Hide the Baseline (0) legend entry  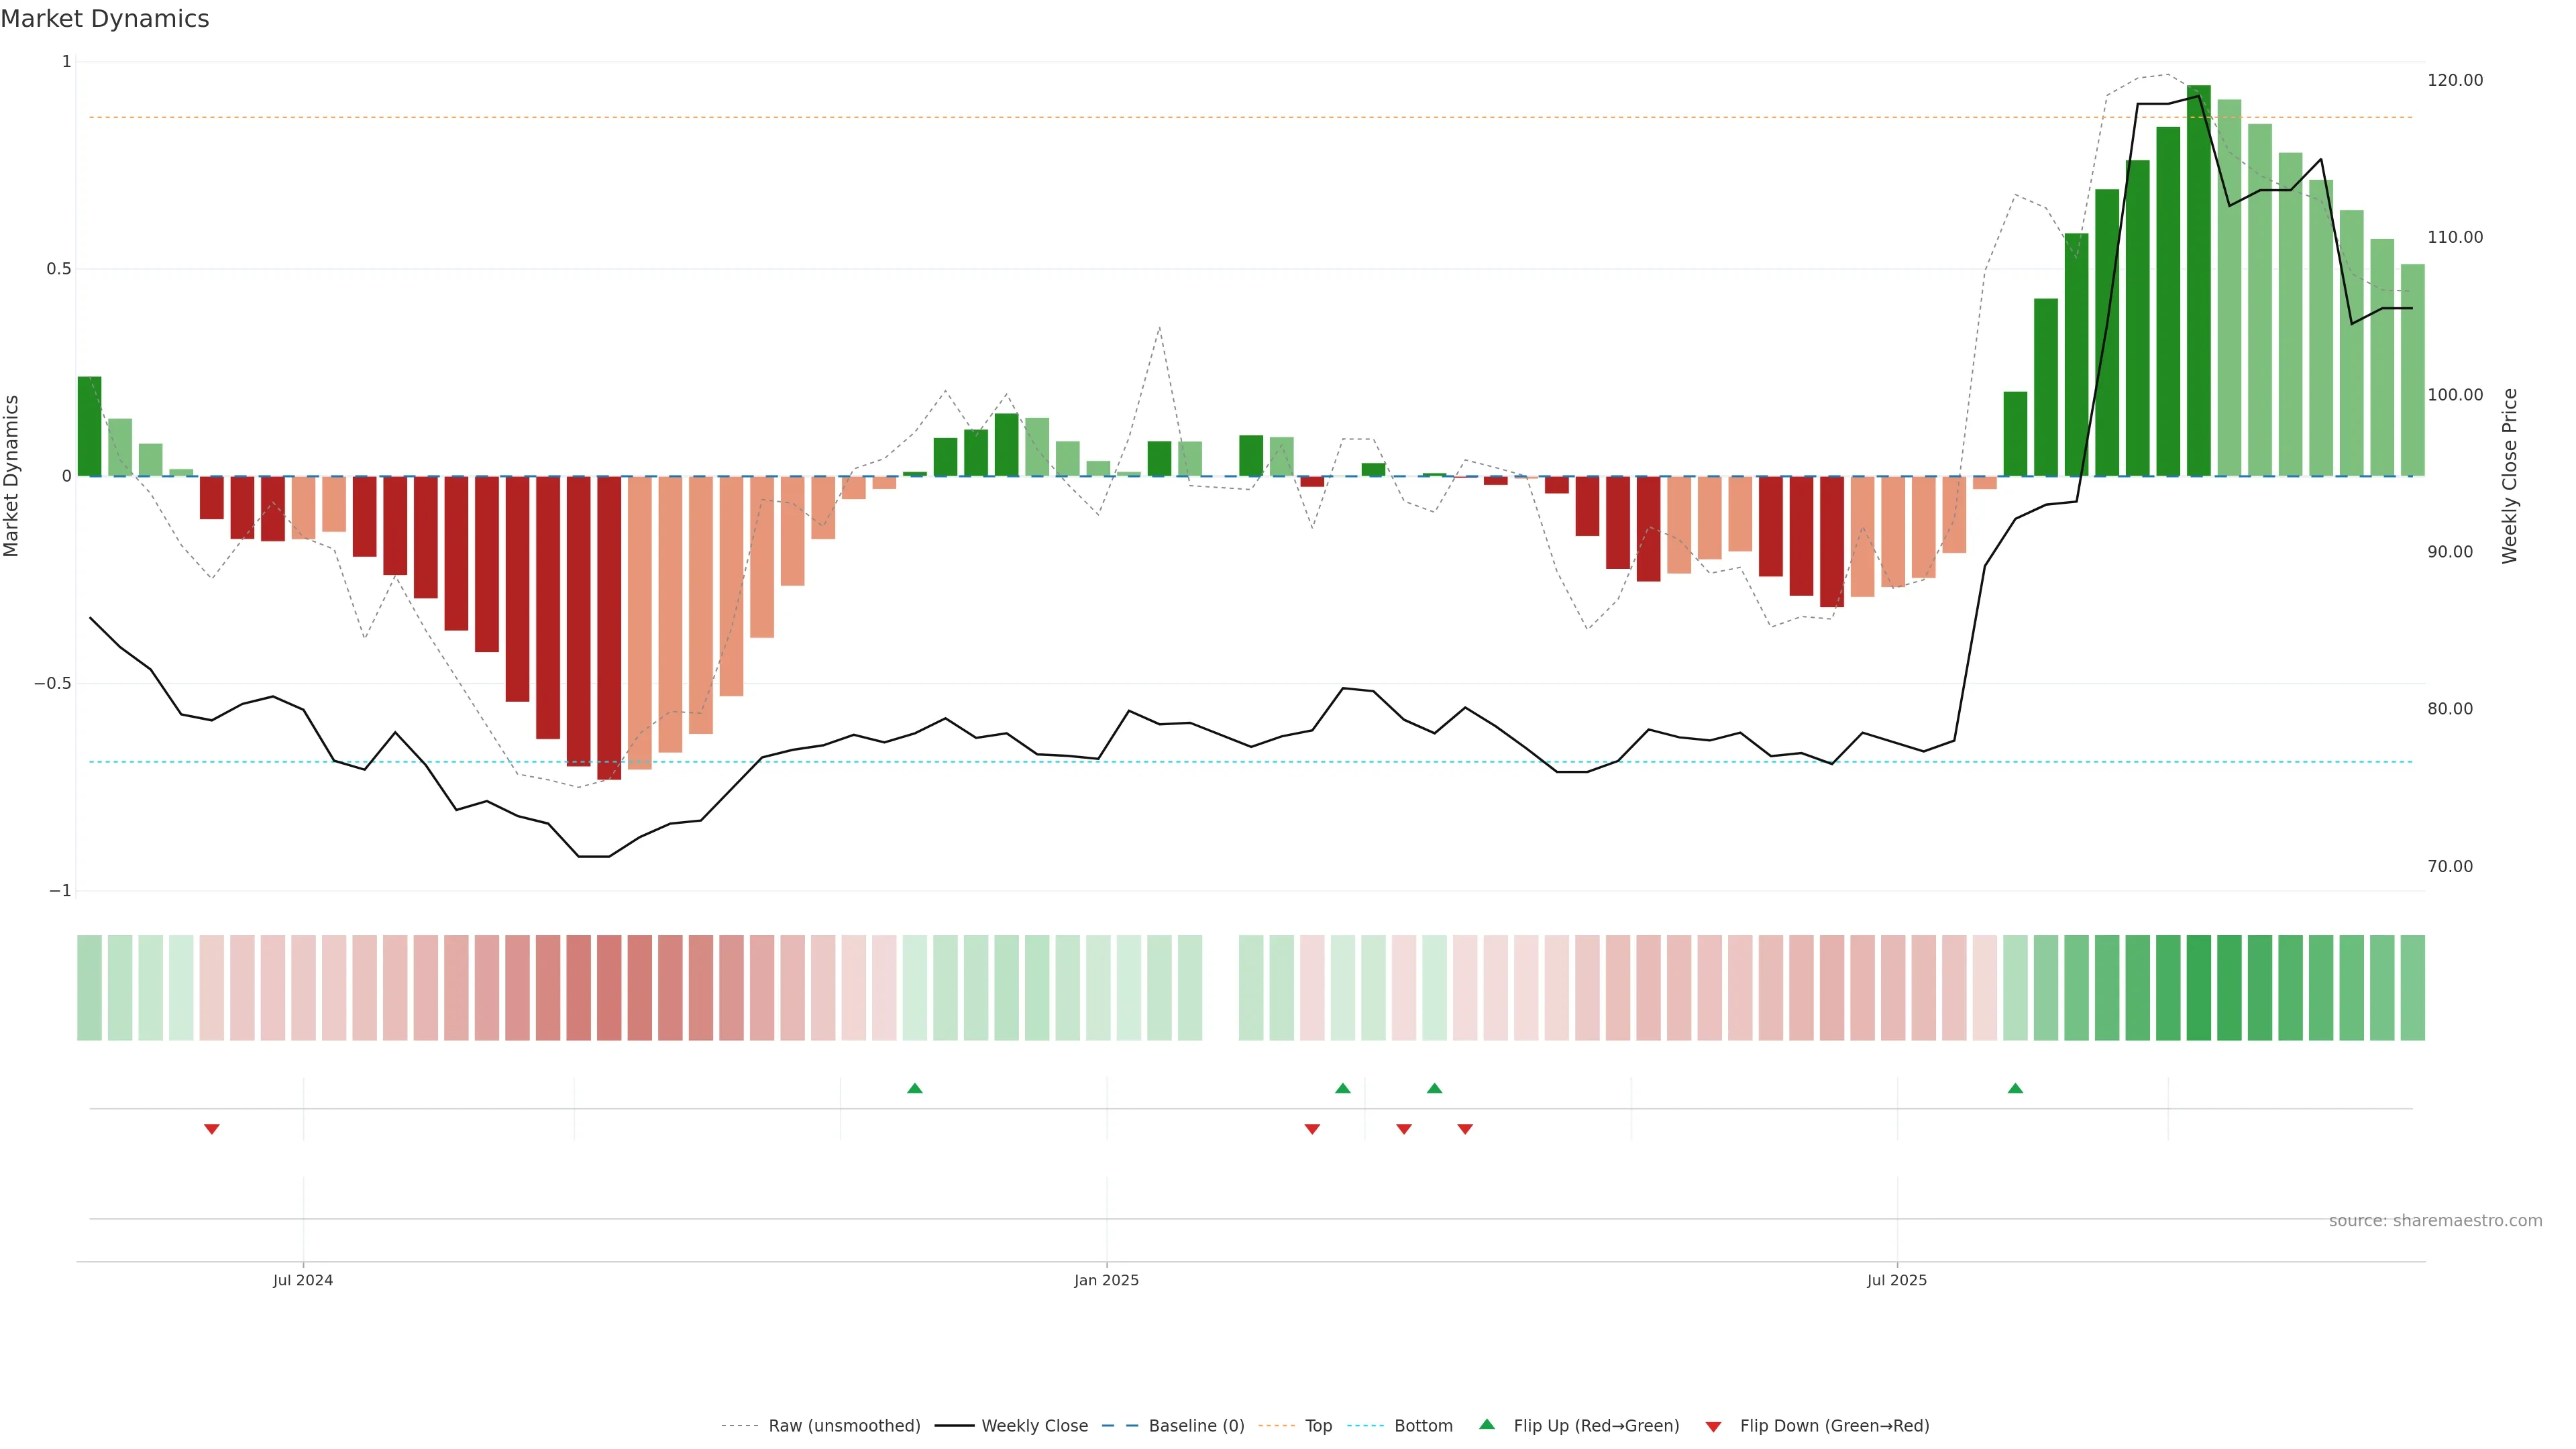pyautogui.click(x=1196, y=1425)
